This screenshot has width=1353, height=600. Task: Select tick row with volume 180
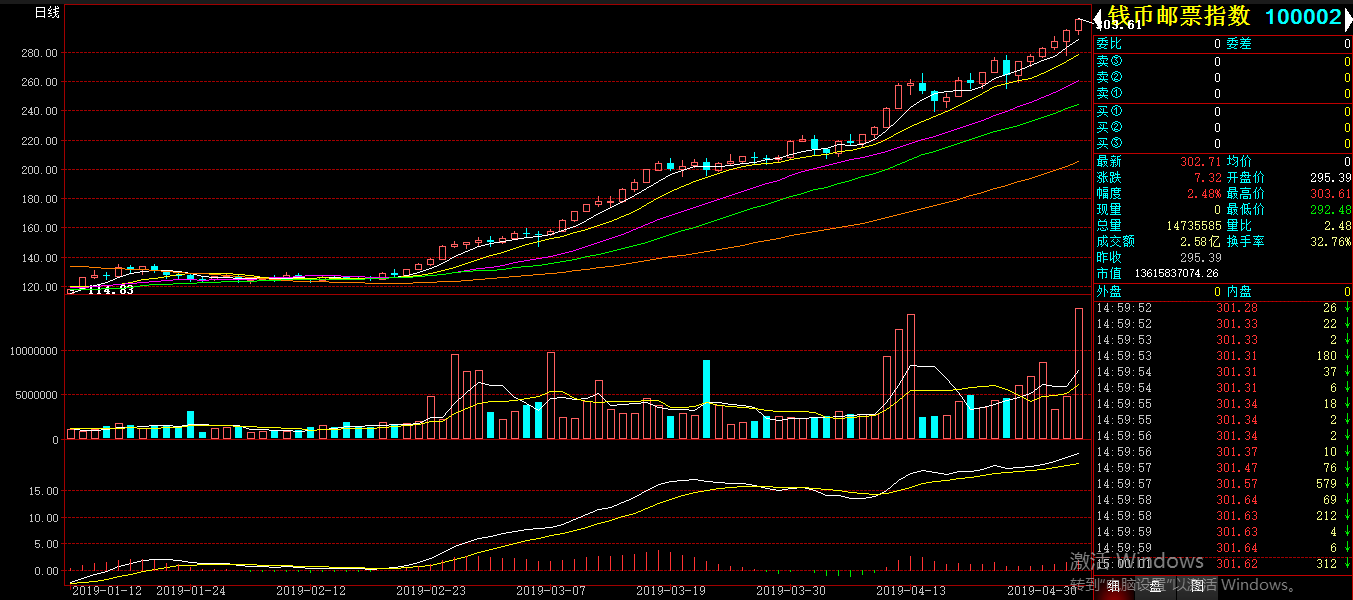(1223, 356)
